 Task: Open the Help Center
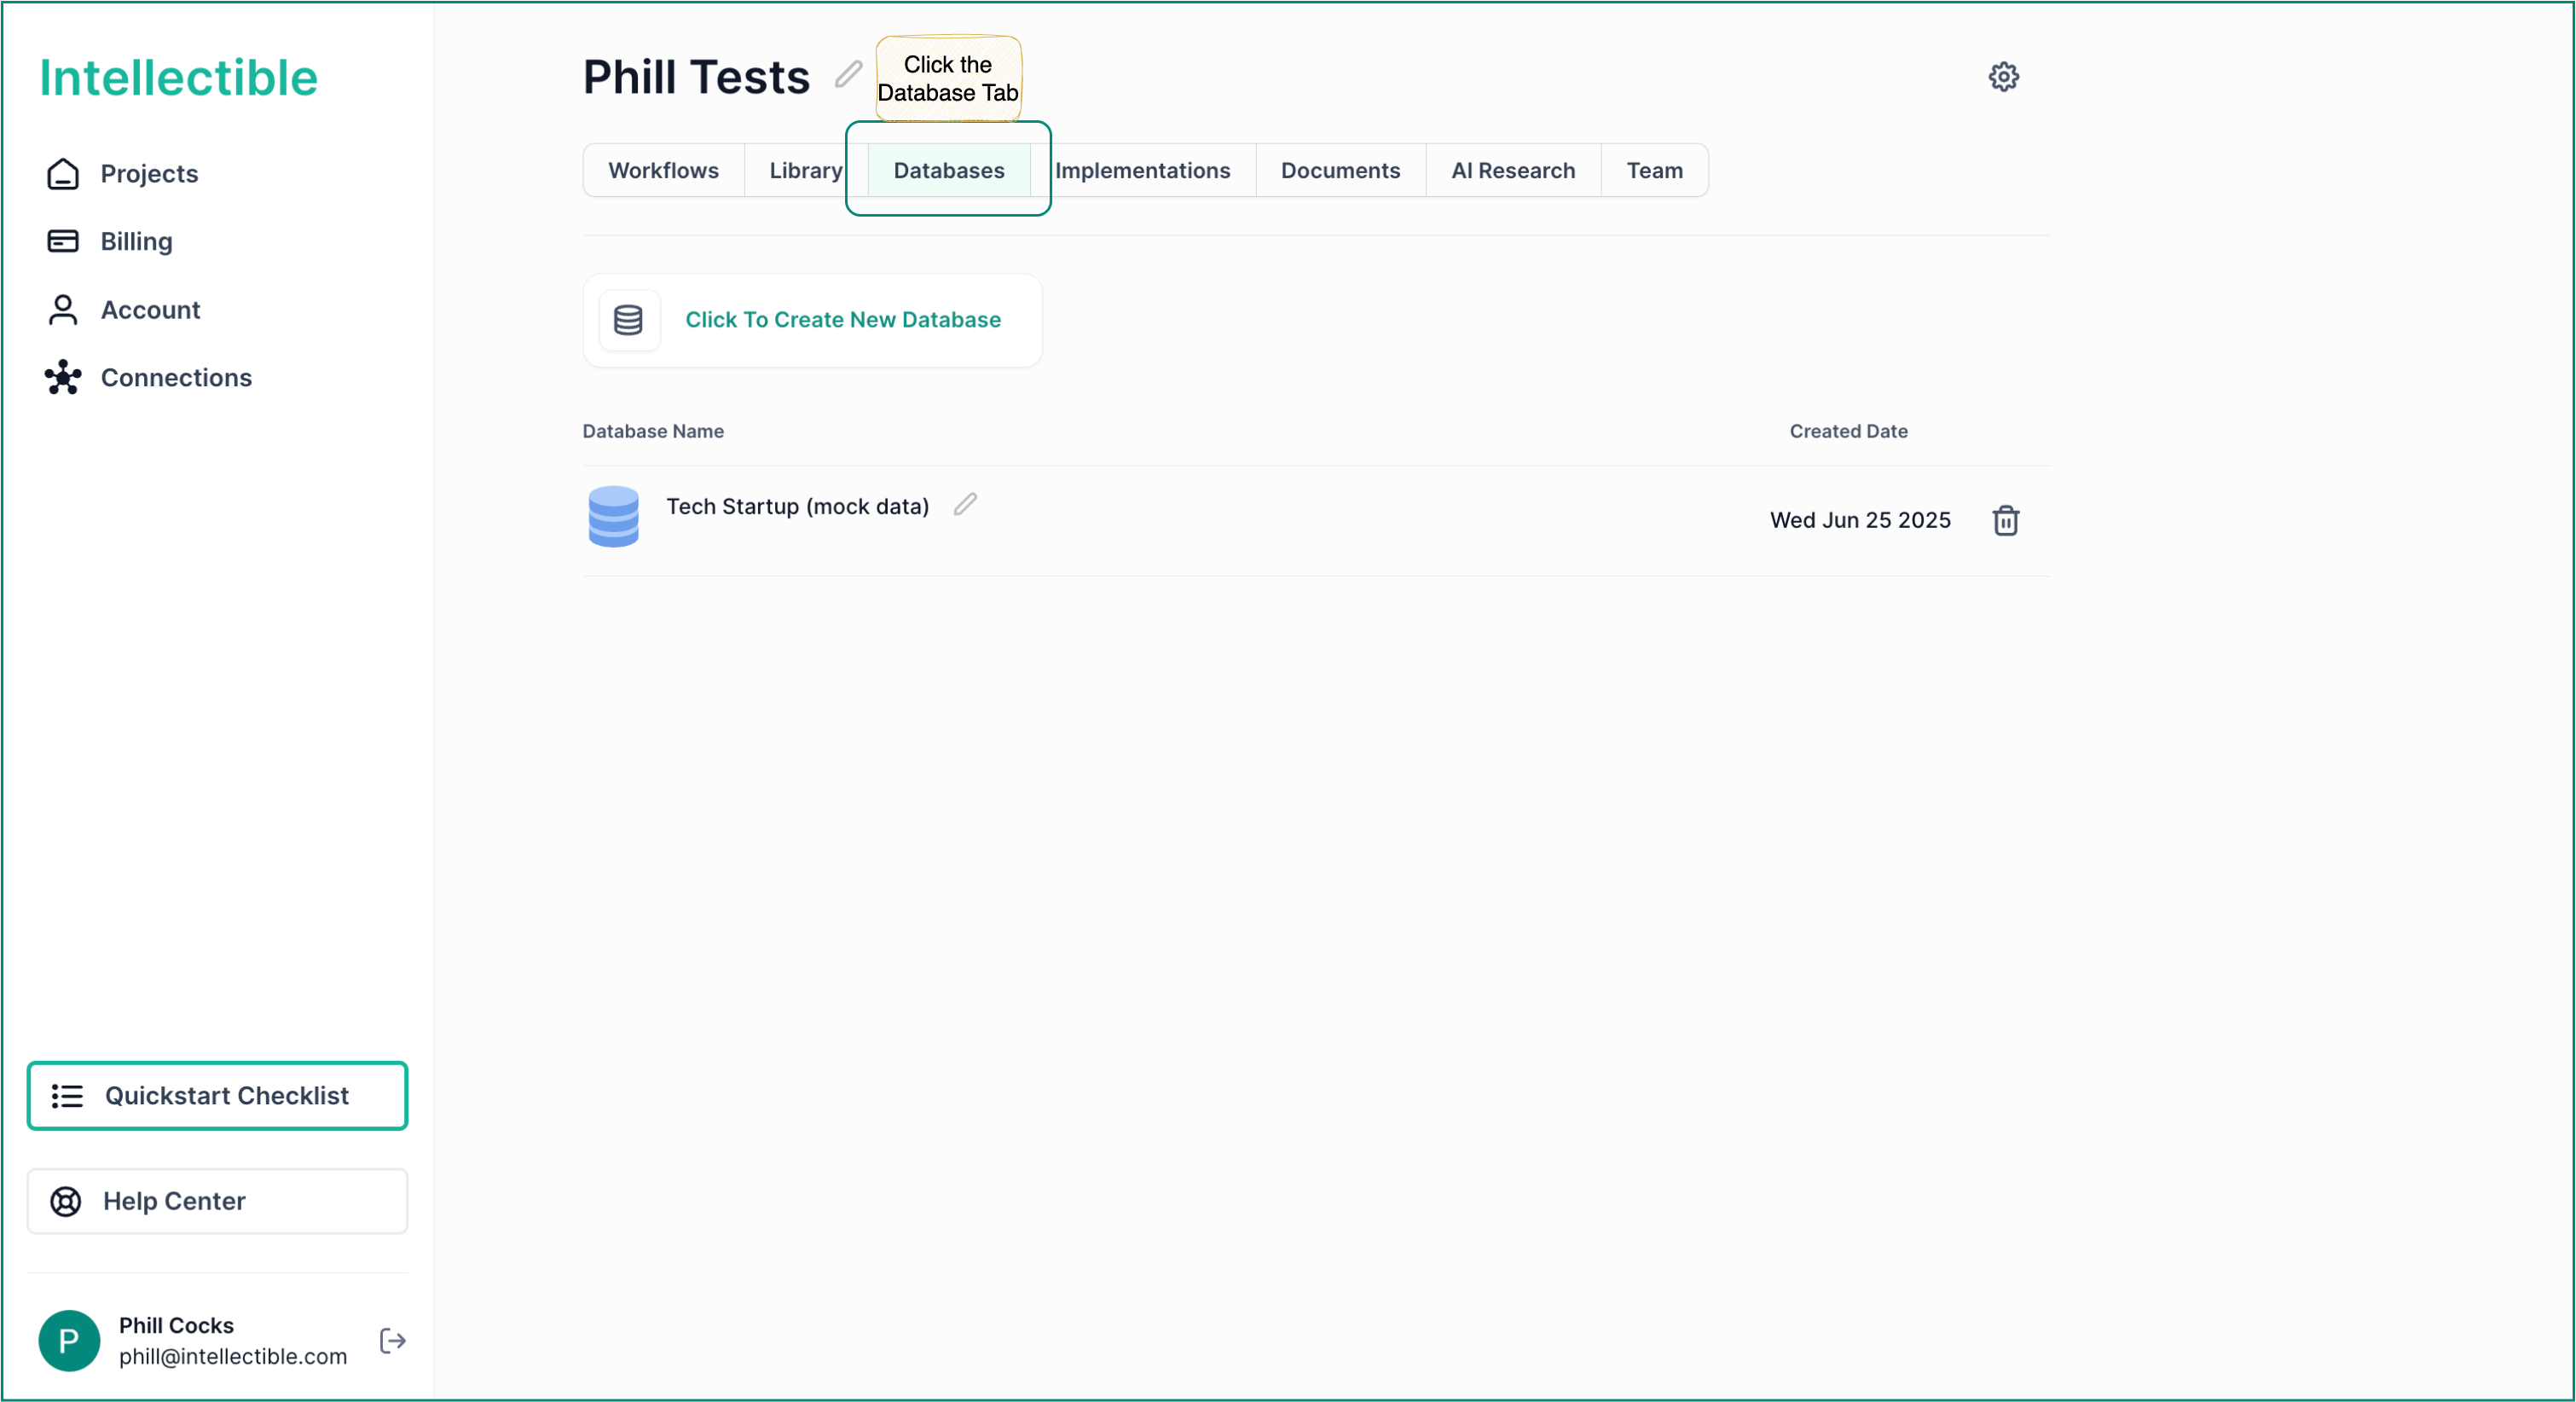pyautogui.click(x=217, y=1200)
